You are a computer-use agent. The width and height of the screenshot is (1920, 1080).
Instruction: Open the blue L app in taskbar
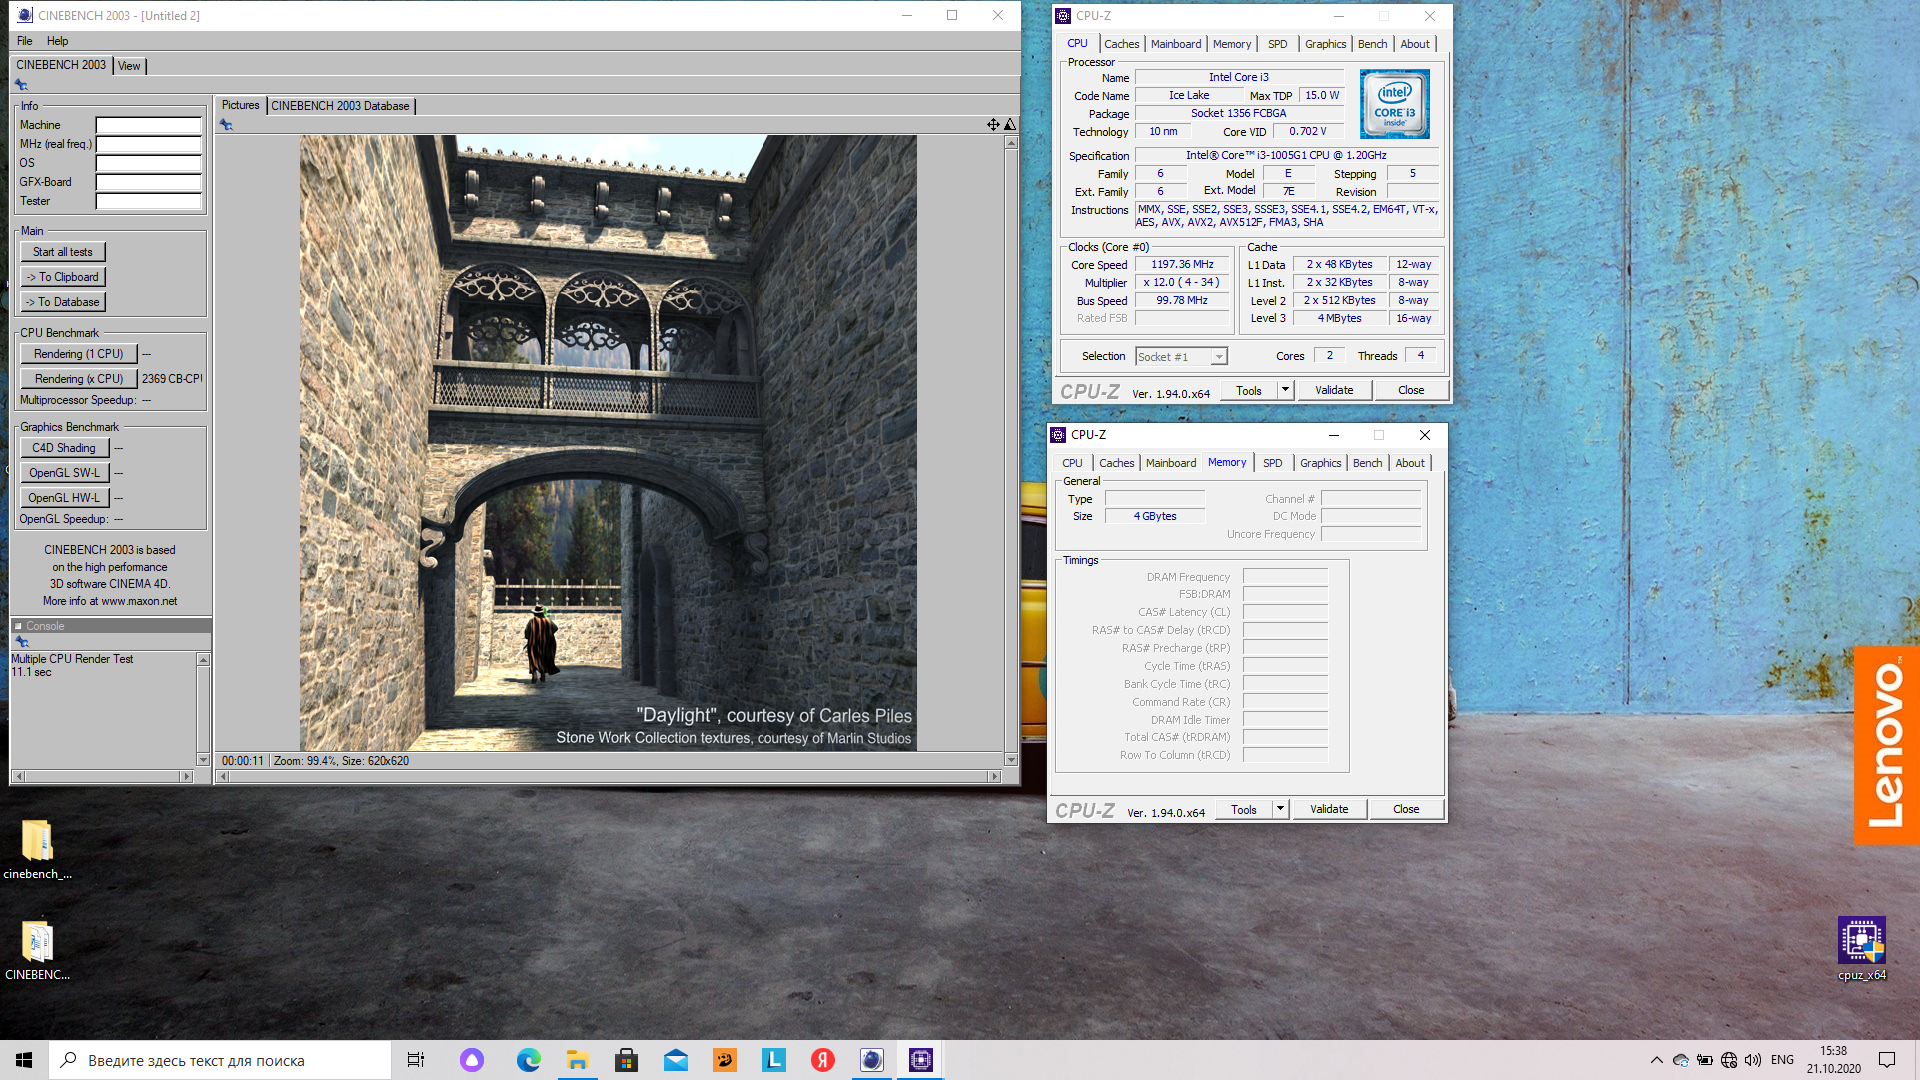(773, 1060)
